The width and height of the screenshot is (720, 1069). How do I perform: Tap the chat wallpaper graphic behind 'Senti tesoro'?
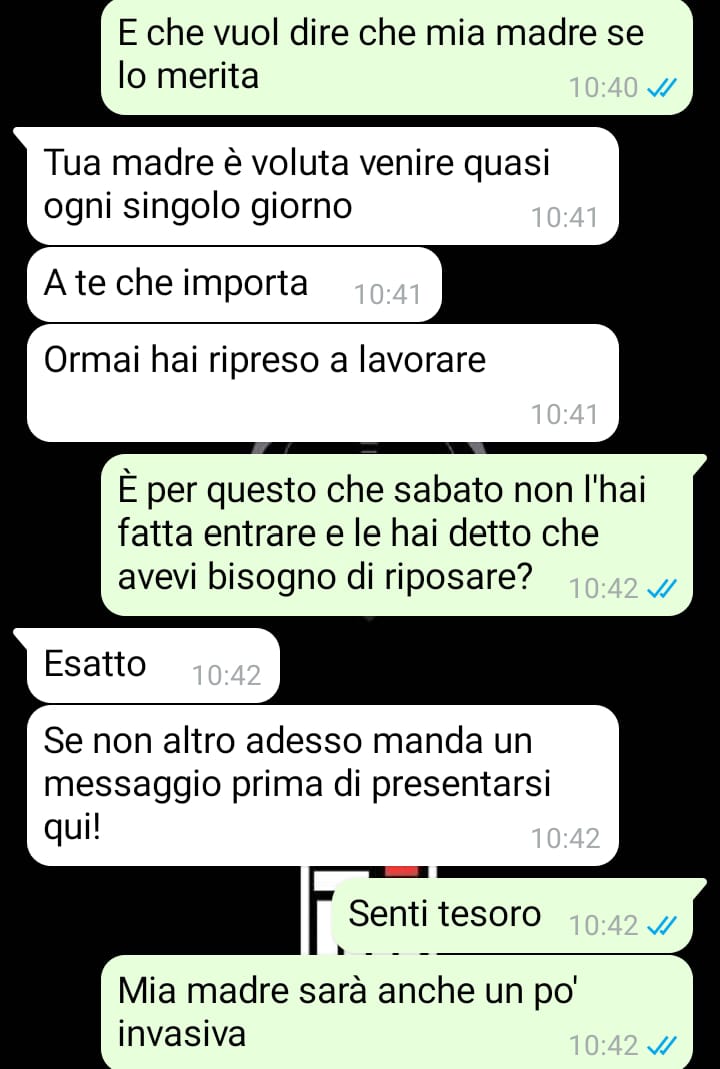tap(317, 910)
